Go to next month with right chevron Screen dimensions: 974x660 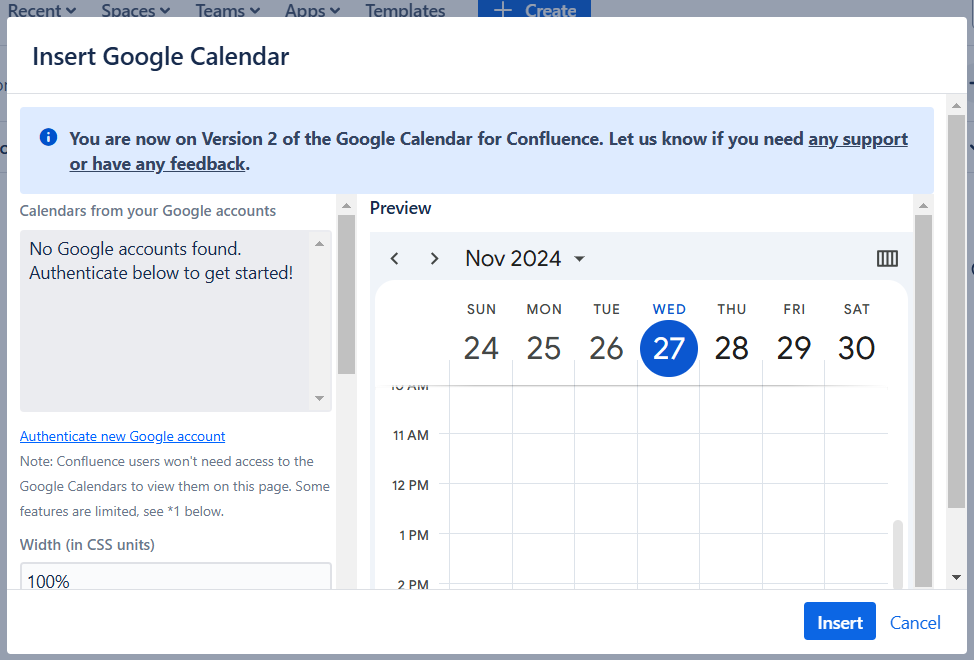[x=434, y=258]
